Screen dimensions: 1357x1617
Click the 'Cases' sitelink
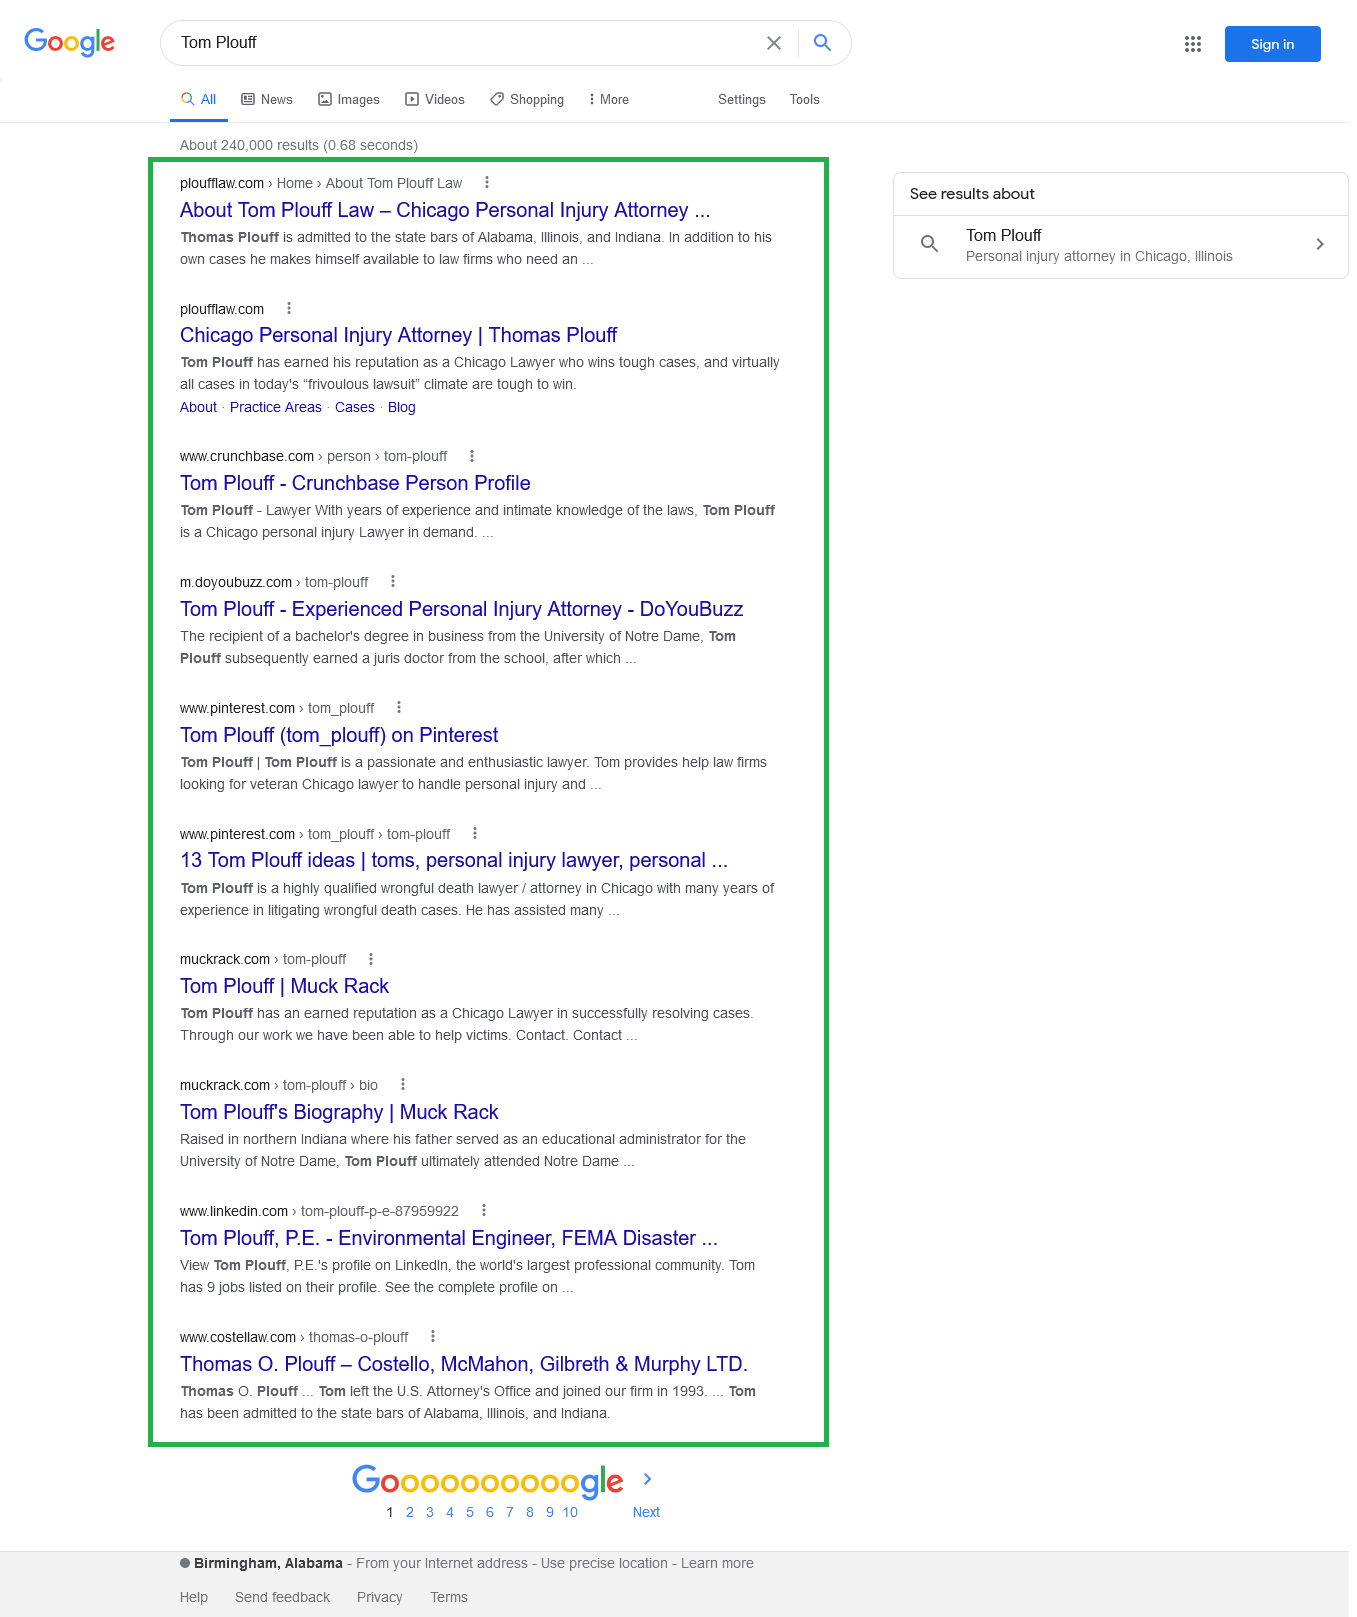point(355,407)
